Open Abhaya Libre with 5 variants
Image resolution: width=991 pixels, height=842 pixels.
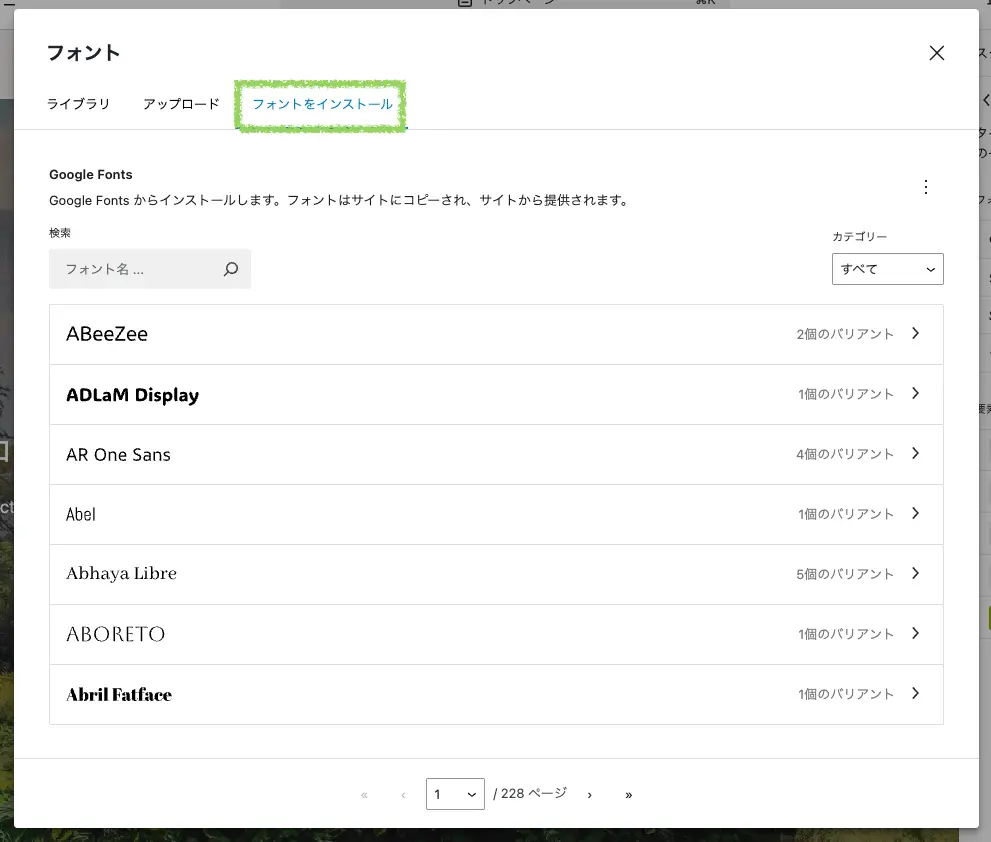point(496,574)
